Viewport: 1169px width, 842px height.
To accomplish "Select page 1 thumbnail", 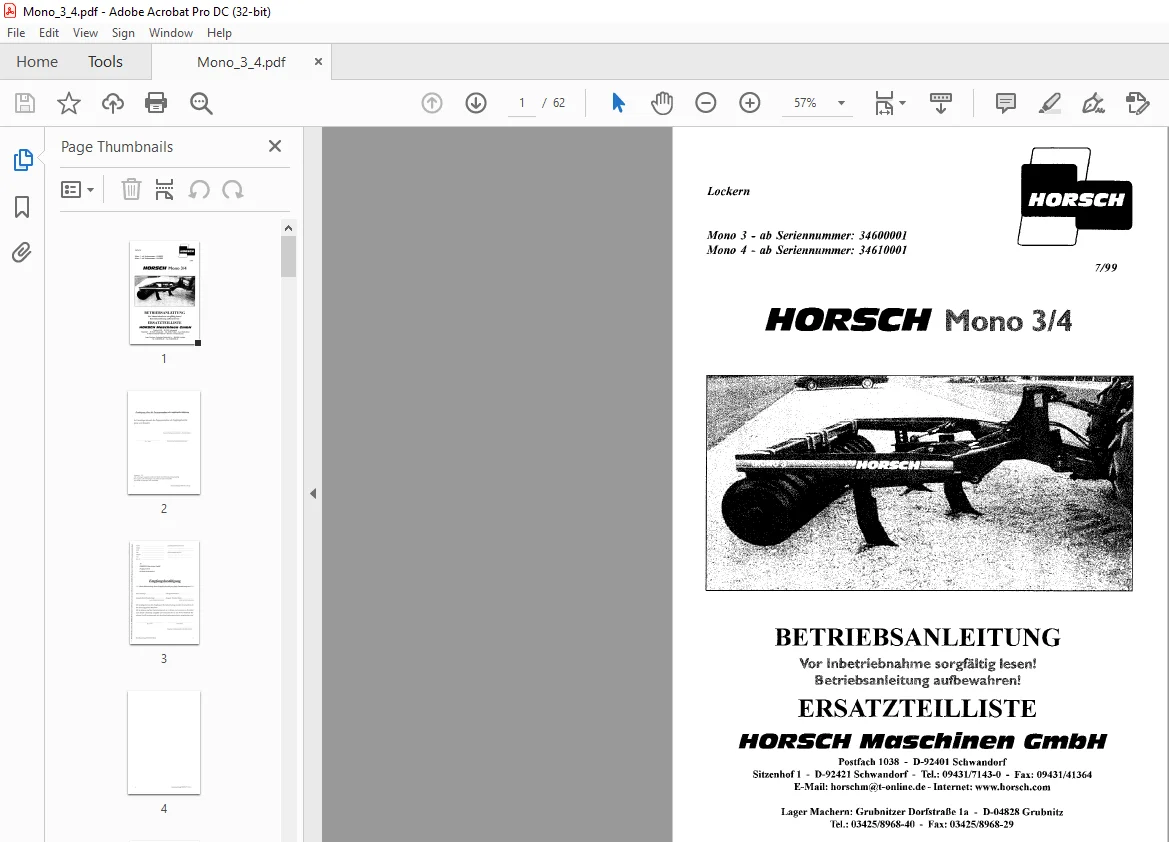I will tap(164, 292).
